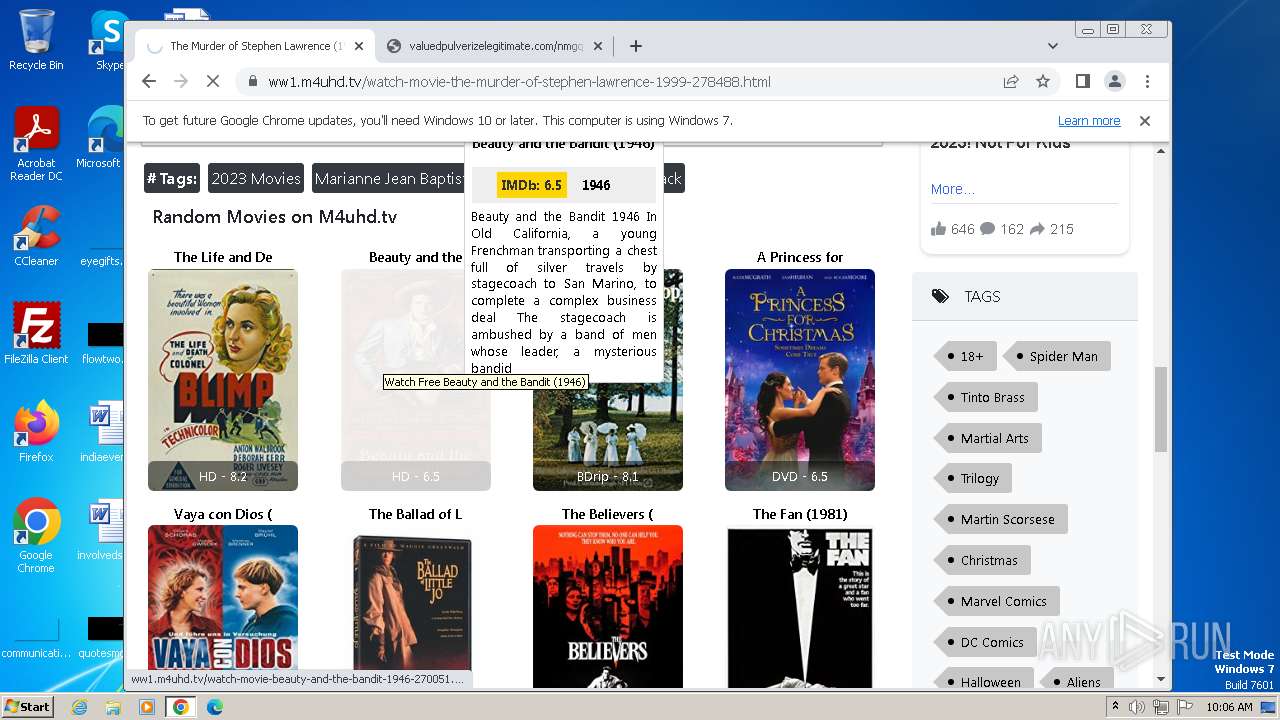The height and width of the screenshot is (720, 1280).
Task: Click the More... link in sidebar
Action: tap(952, 189)
